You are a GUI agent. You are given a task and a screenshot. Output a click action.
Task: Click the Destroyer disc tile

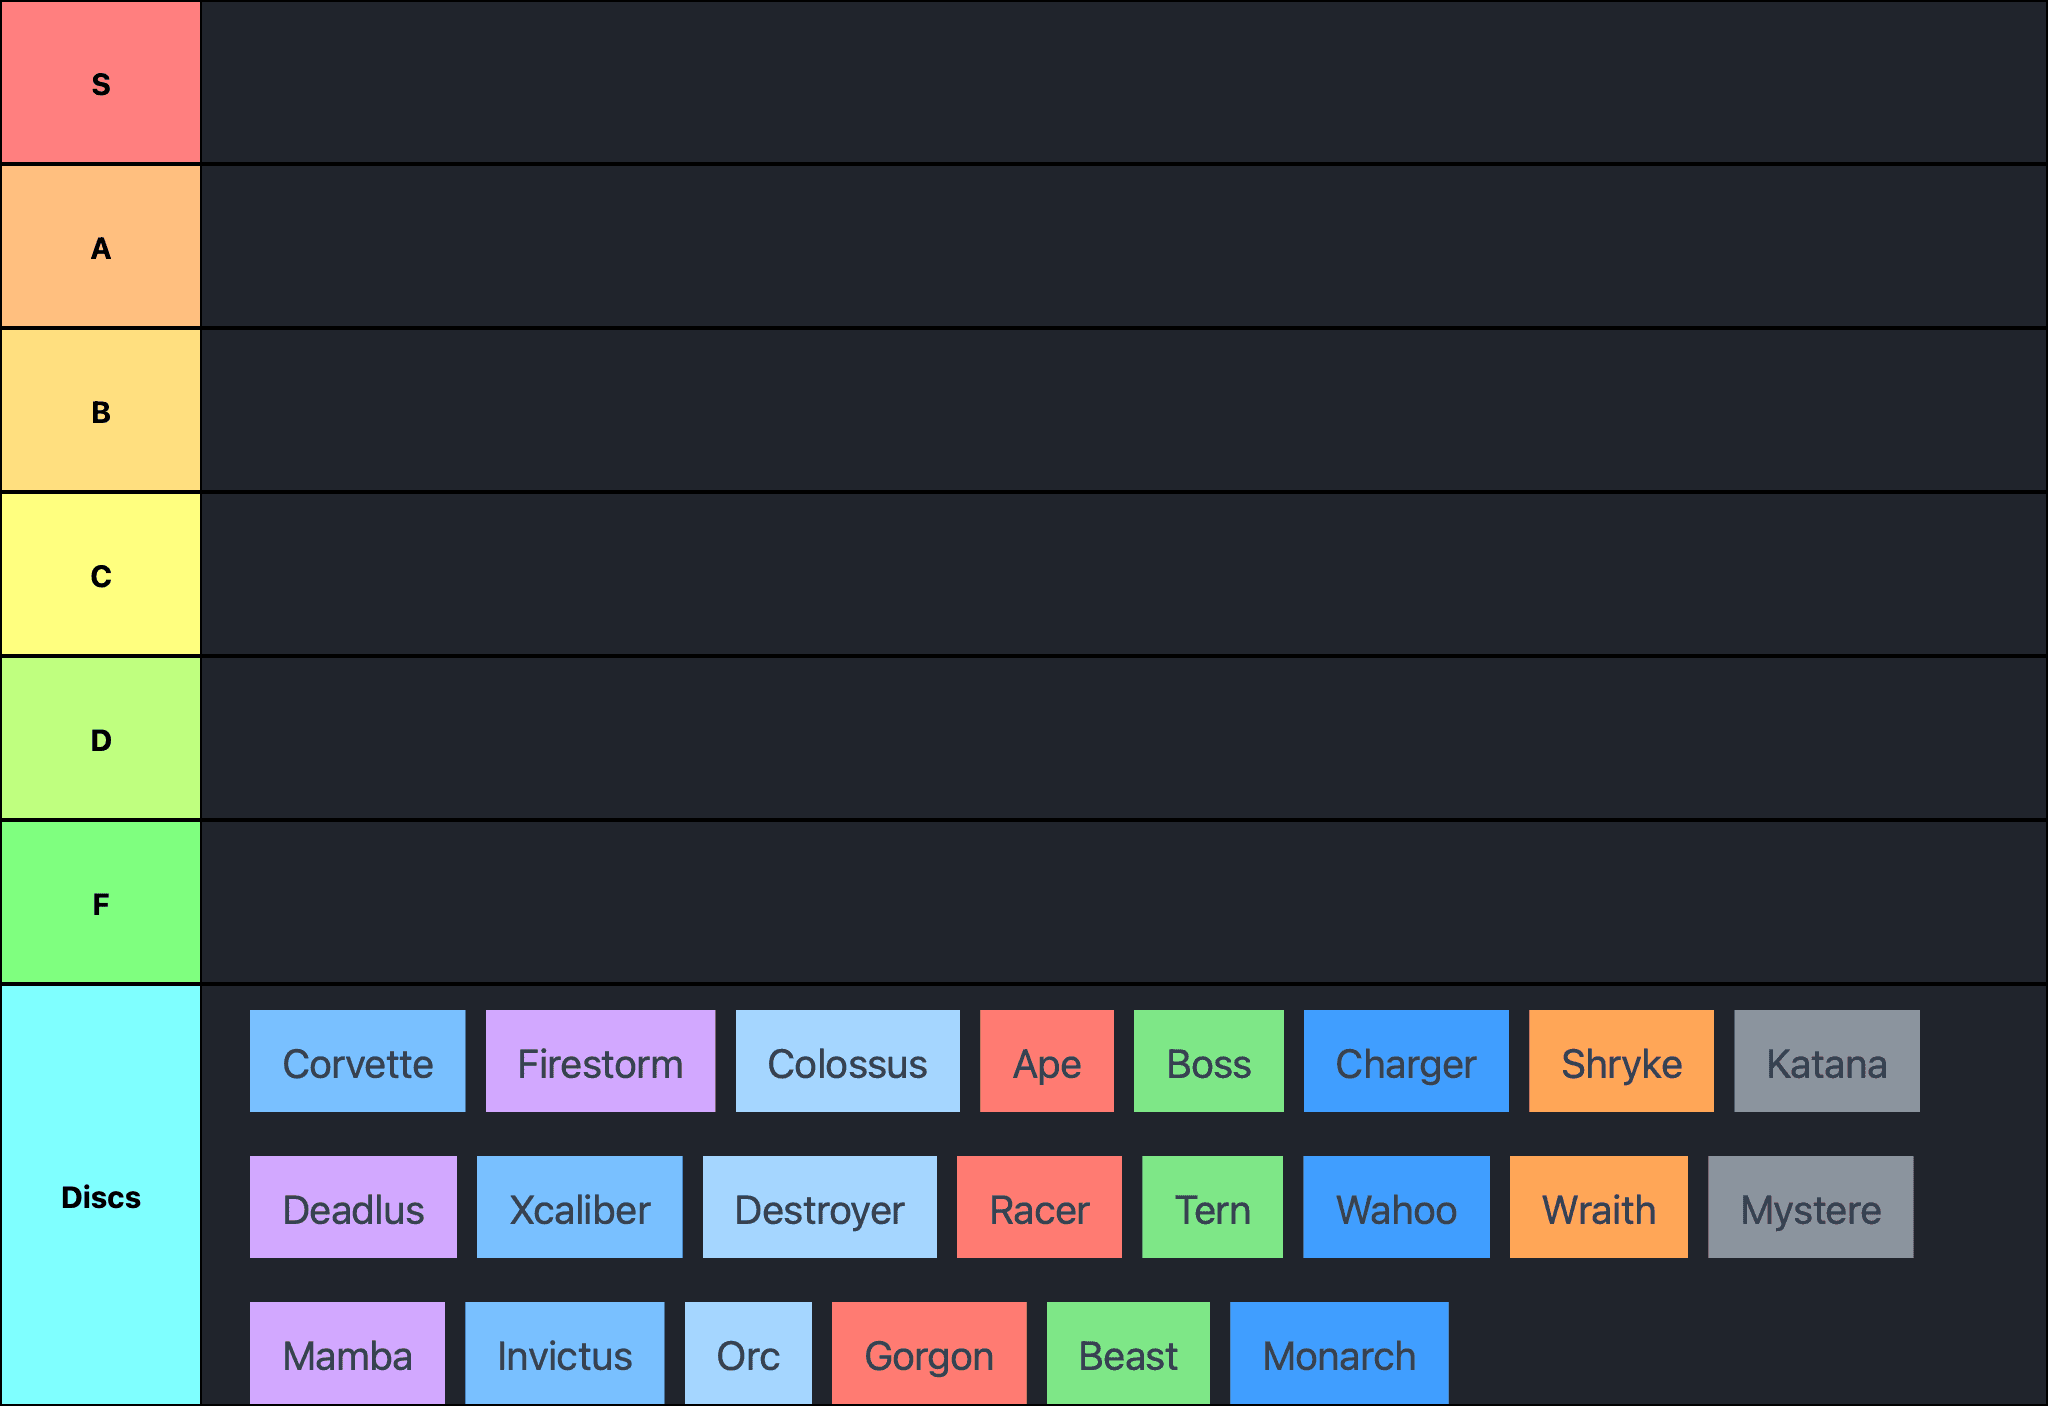click(819, 1208)
